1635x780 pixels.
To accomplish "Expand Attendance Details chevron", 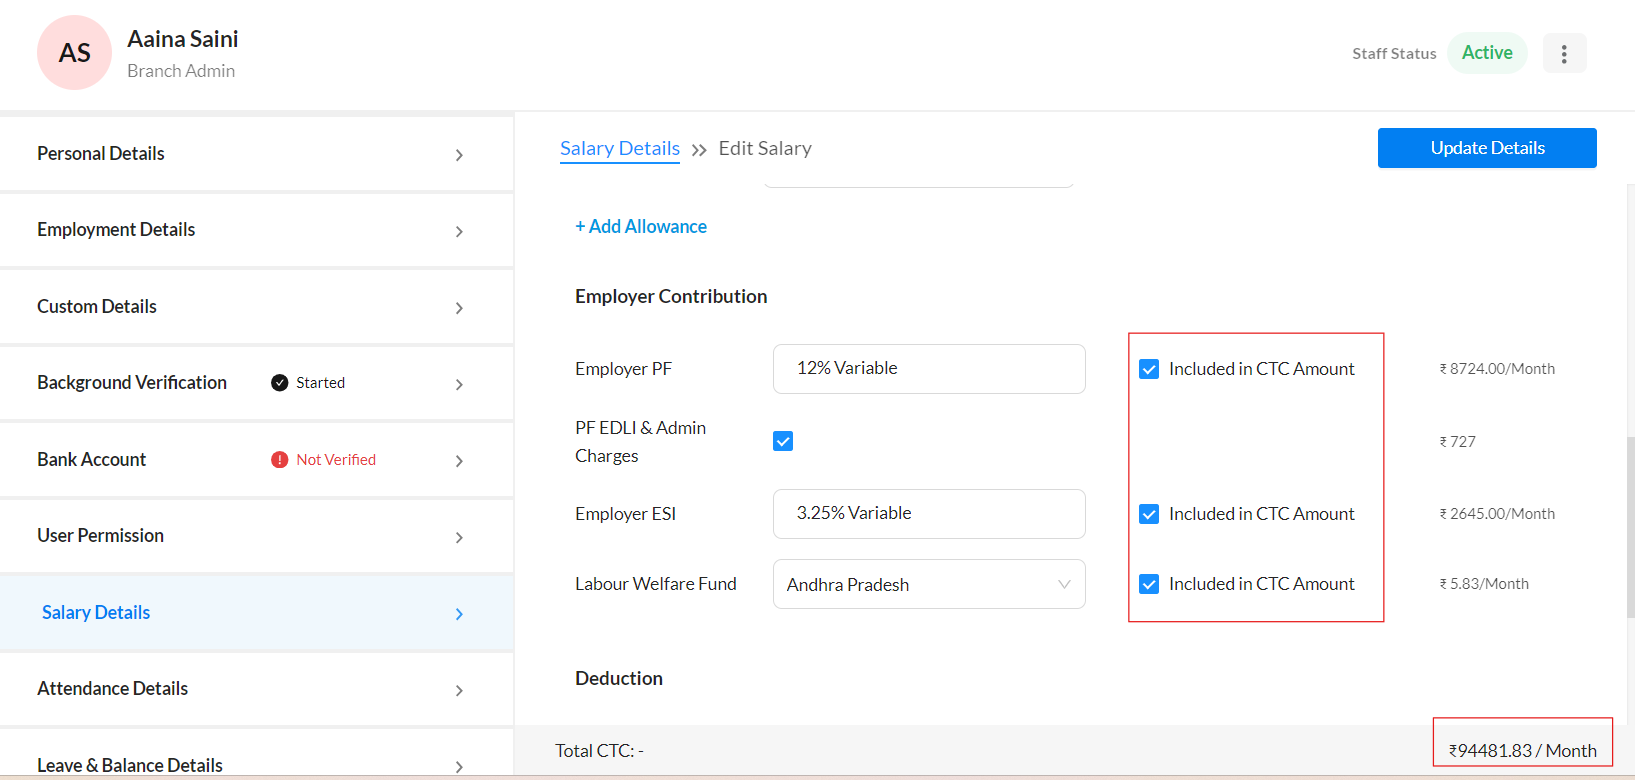I will pos(459,690).
